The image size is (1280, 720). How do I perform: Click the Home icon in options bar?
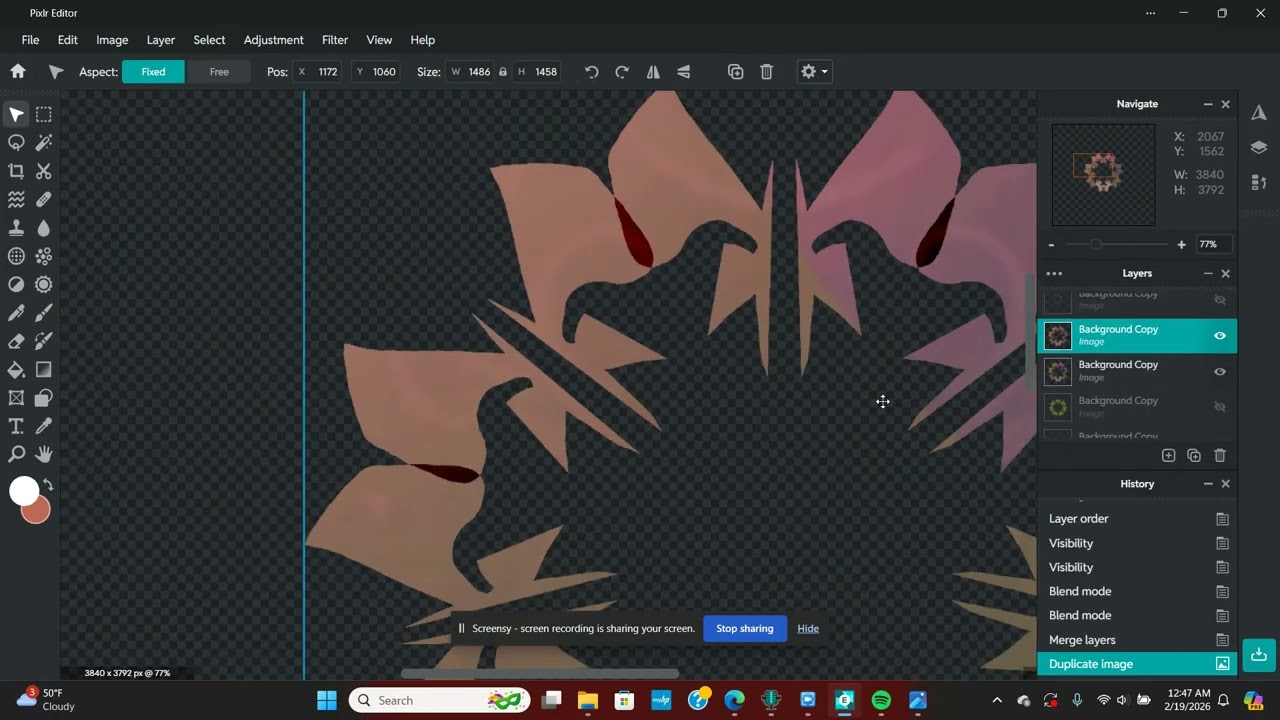(17, 71)
